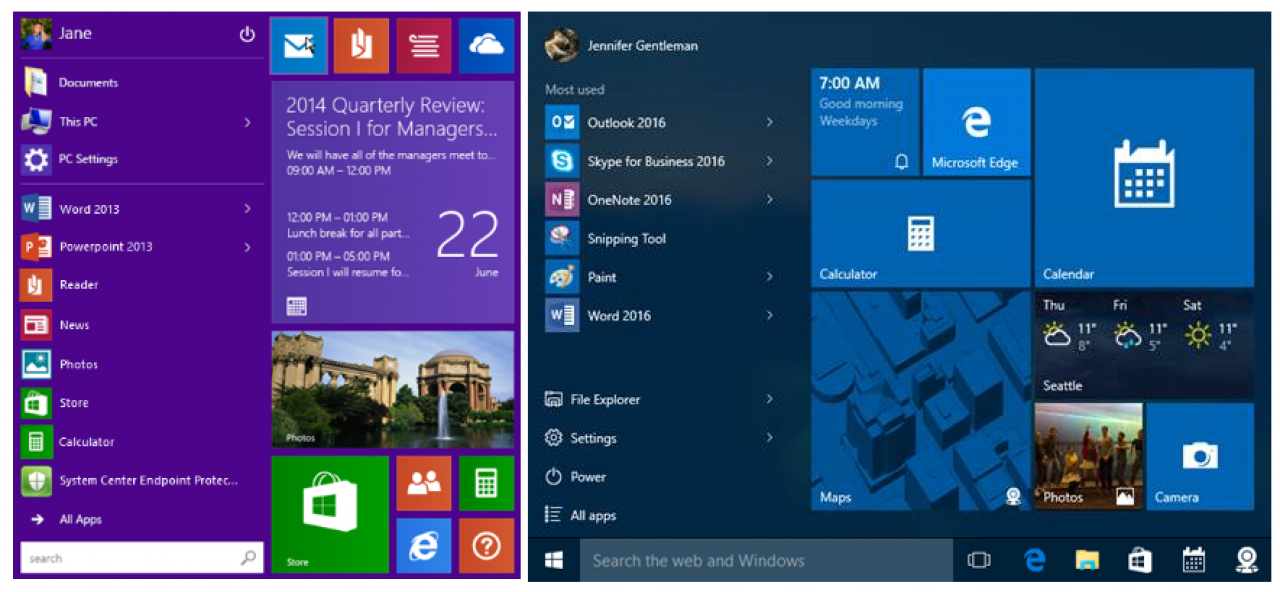1280x592 pixels.
Task: Open the Camera tile
Action: pos(1200,456)
